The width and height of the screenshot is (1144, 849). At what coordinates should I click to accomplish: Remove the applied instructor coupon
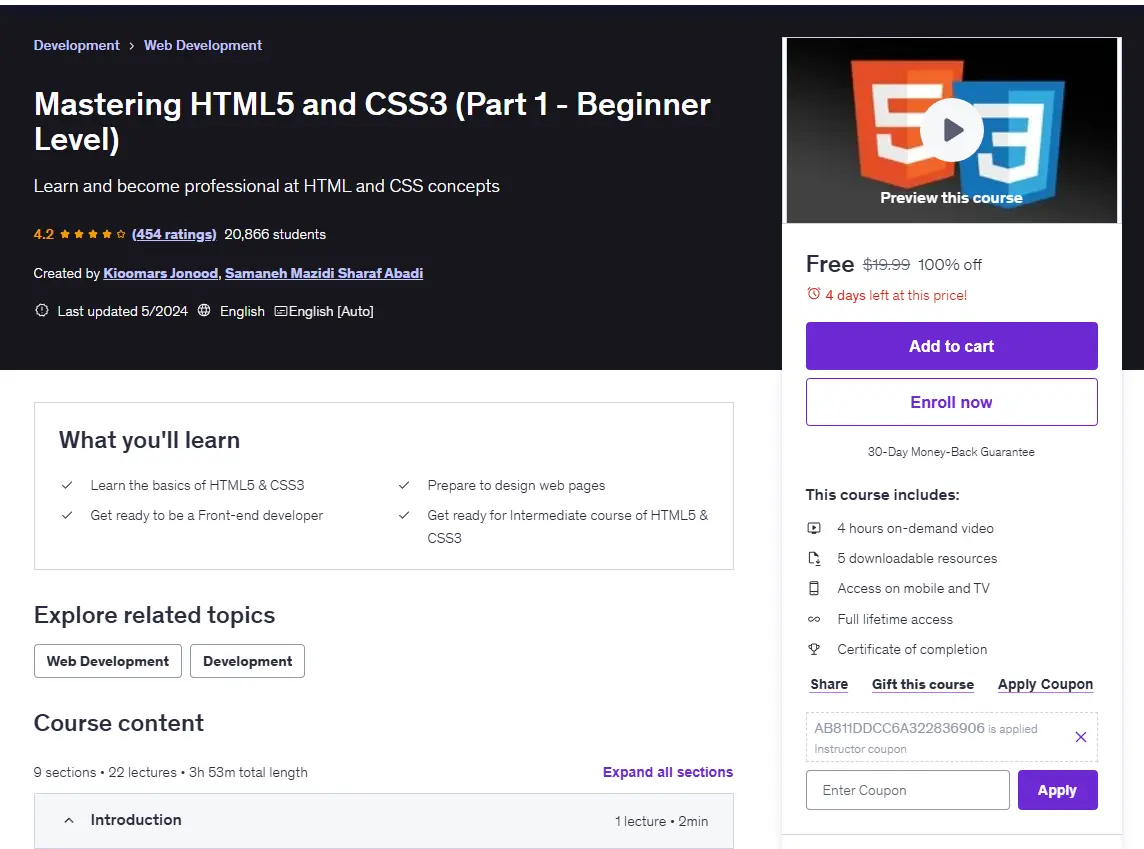1081,737
